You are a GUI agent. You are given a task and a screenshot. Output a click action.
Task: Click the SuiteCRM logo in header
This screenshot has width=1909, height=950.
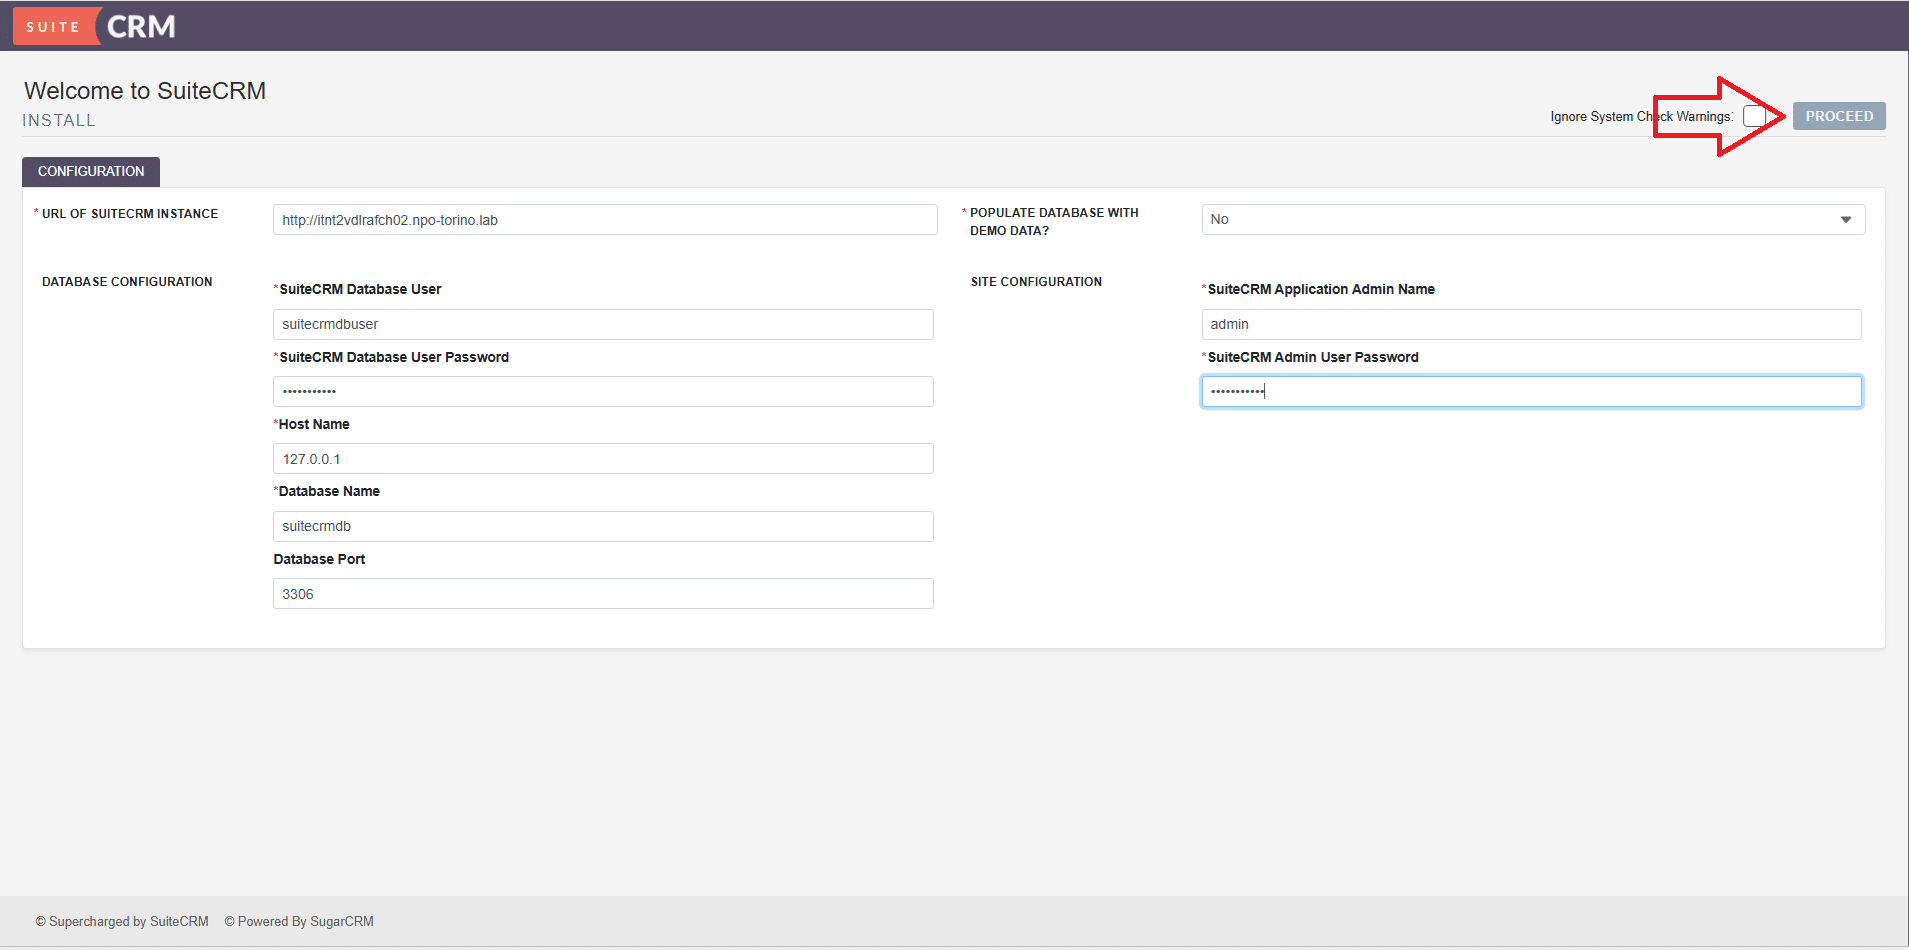pyautogui.click(x=95, y=26)
